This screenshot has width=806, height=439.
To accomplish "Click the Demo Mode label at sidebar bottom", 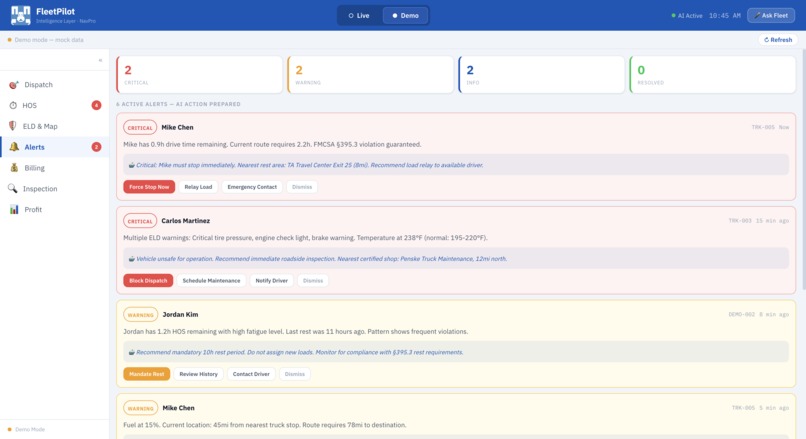I will (x=30, y=429).
